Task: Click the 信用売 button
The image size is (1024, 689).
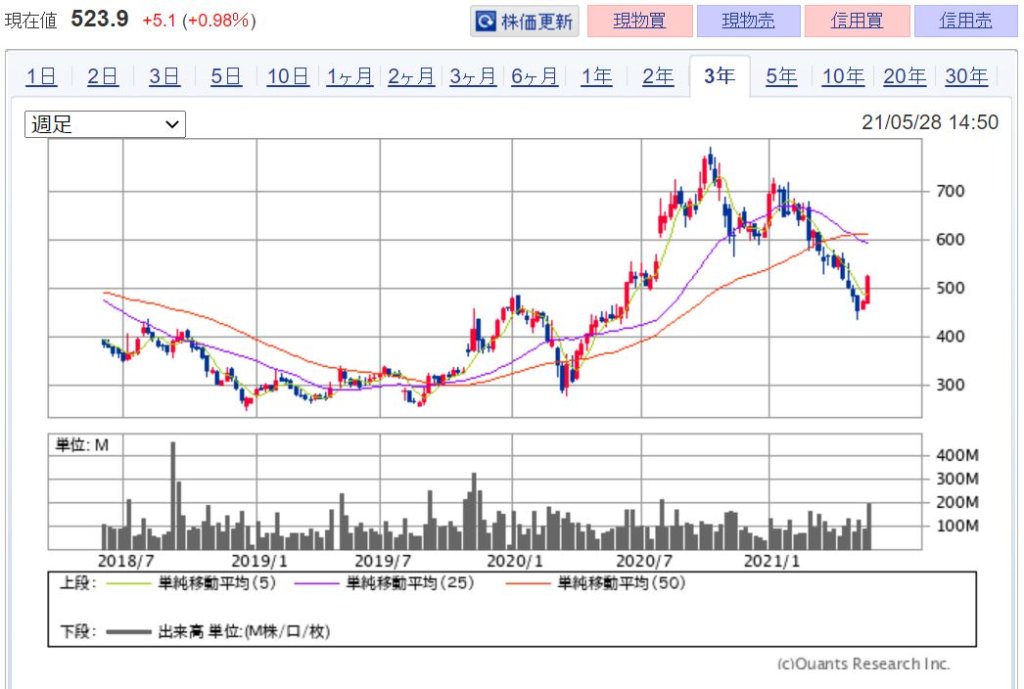Action: [964, 21]
